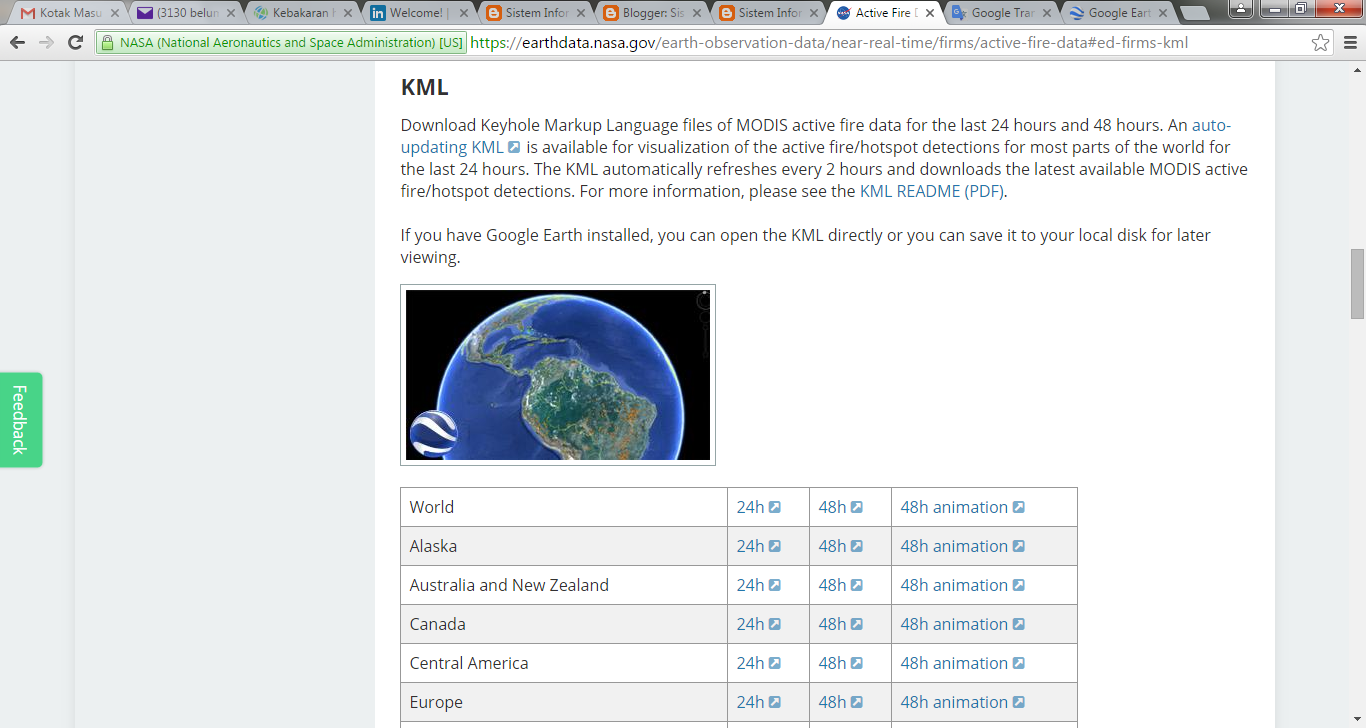Download the Europe 24h KML
The height and width of the screenshot is (728, 1366).
758,702
